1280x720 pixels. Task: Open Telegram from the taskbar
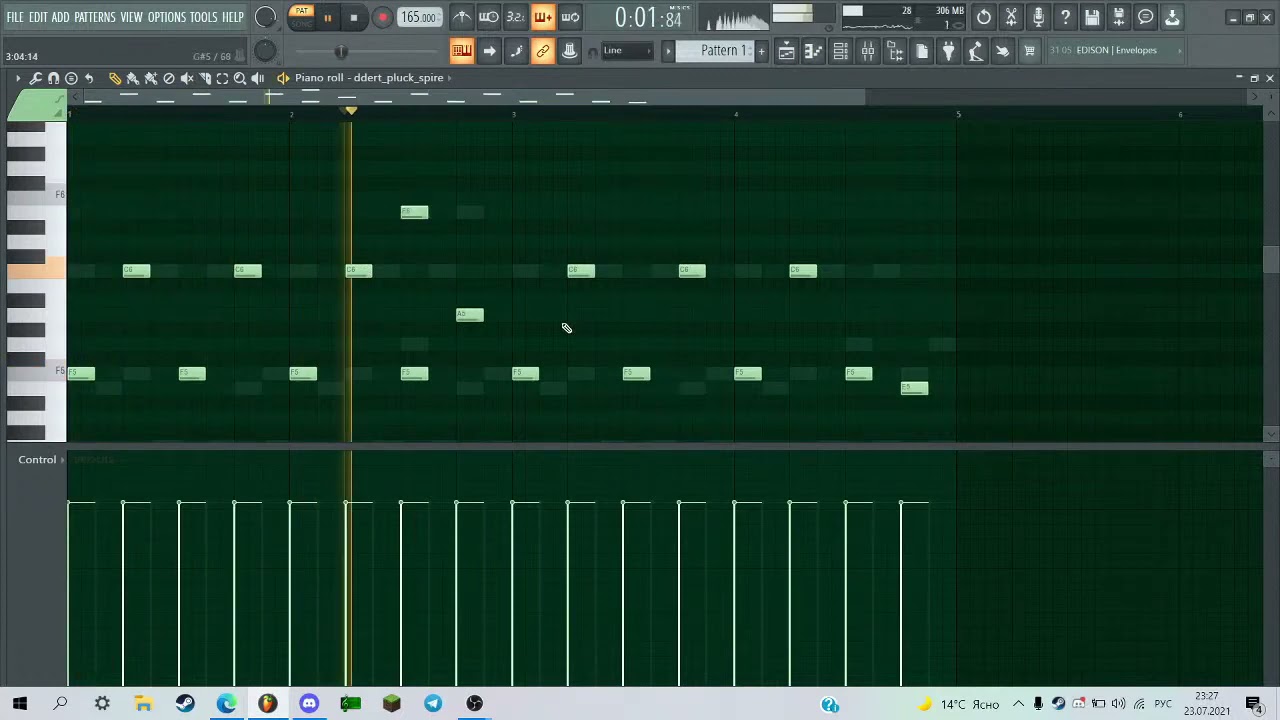[x=433, y=704]
